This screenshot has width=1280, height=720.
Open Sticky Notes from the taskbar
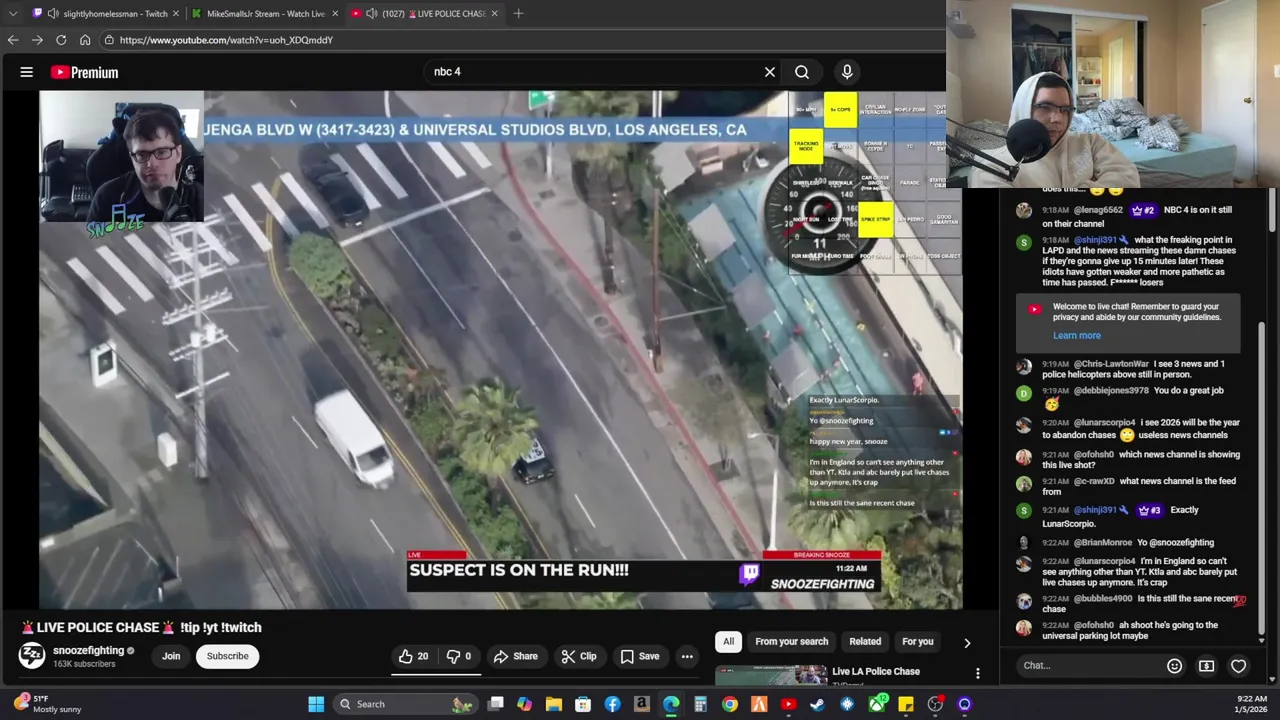(906, 704)
